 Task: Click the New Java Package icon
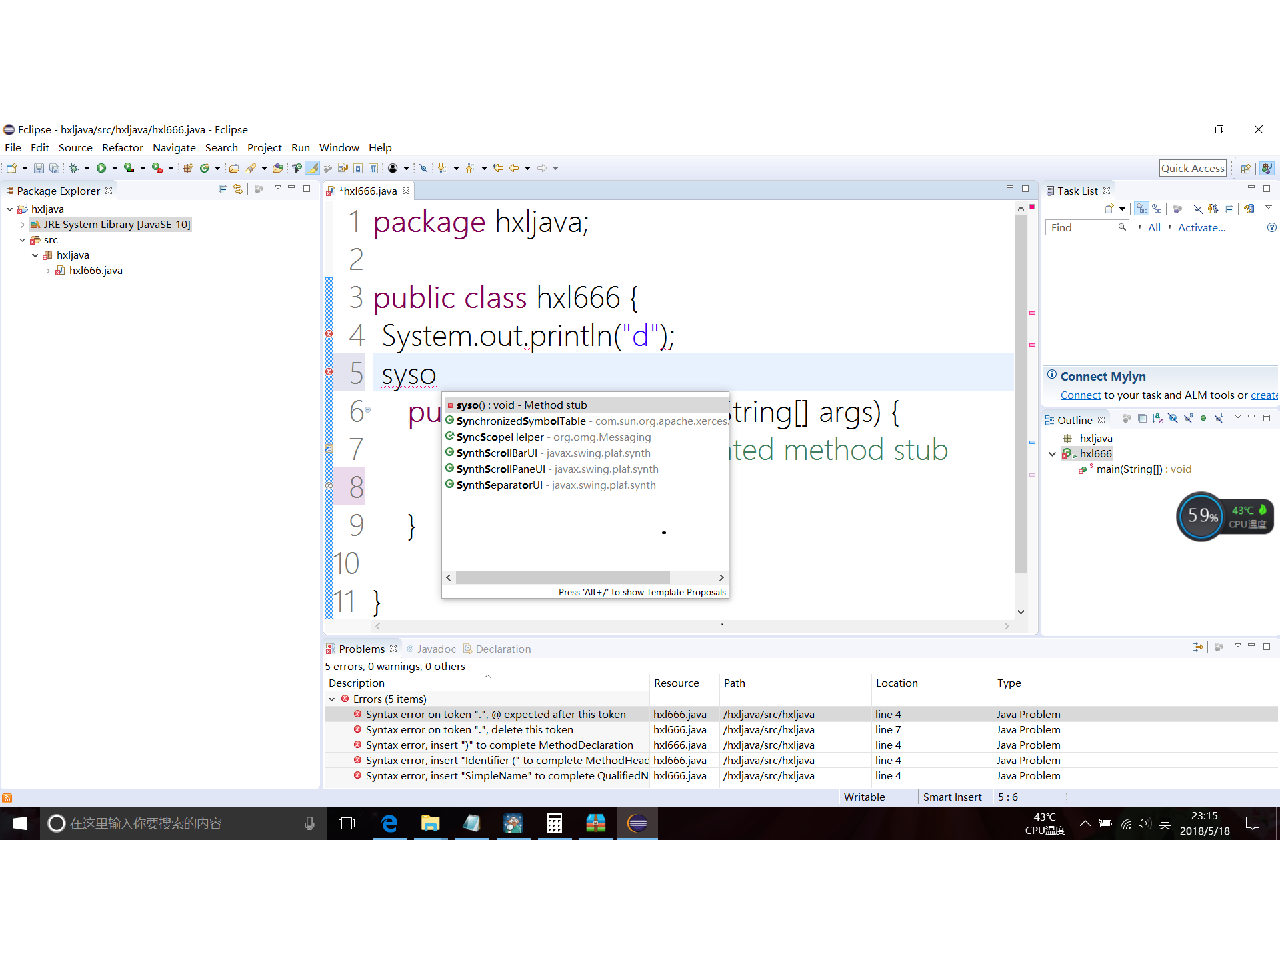tap(187, 168)
